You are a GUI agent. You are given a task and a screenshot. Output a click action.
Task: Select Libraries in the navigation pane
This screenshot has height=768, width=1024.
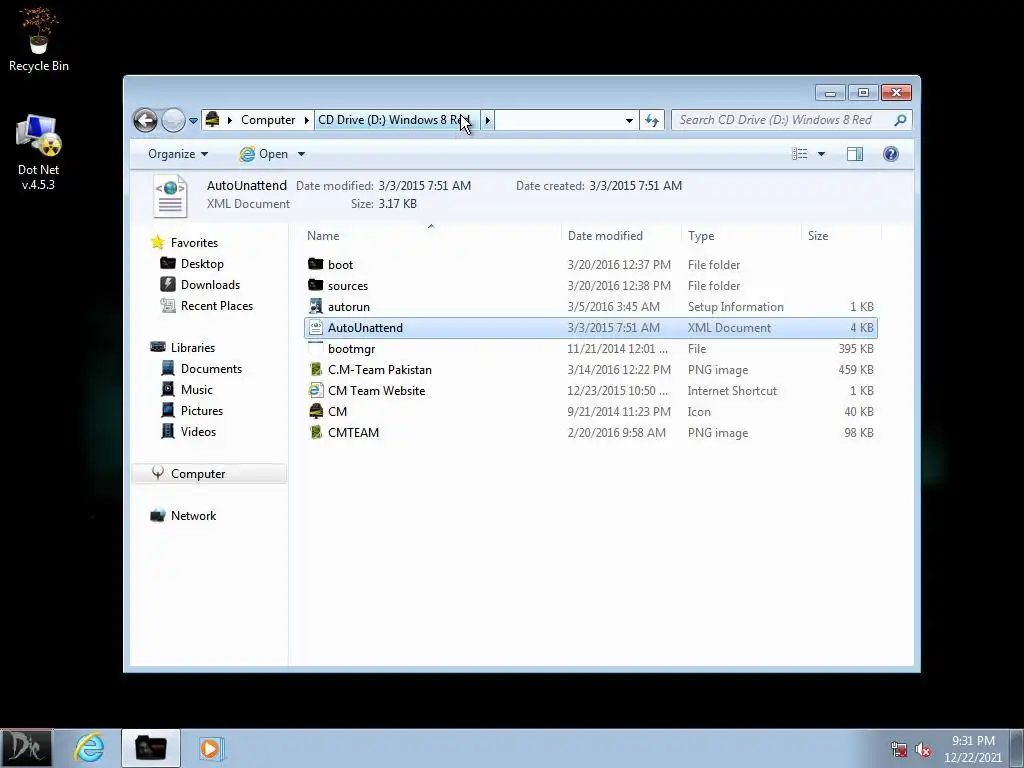tap(193, 347)
